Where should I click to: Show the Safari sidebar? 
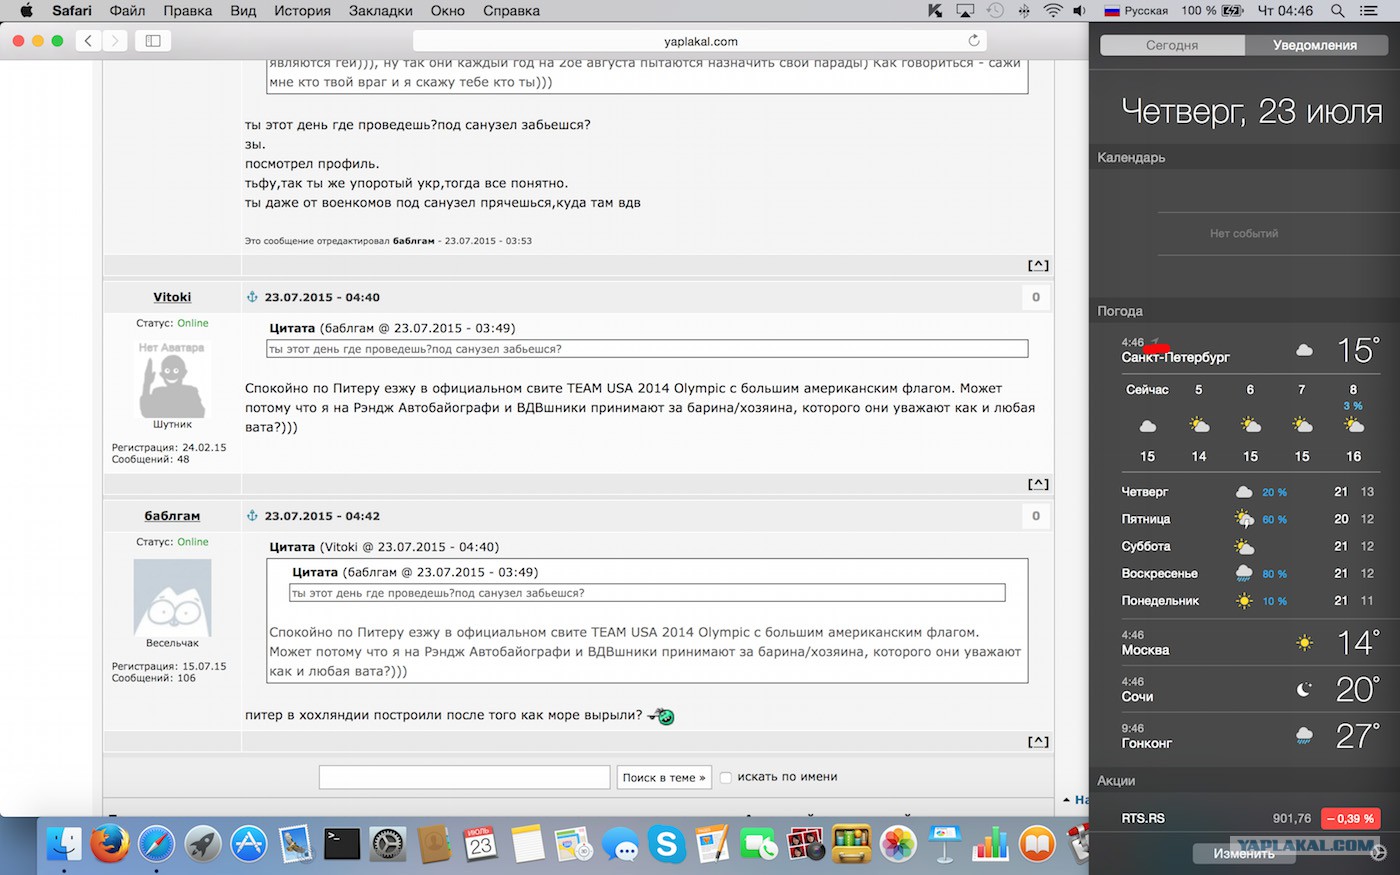(153, 41)
